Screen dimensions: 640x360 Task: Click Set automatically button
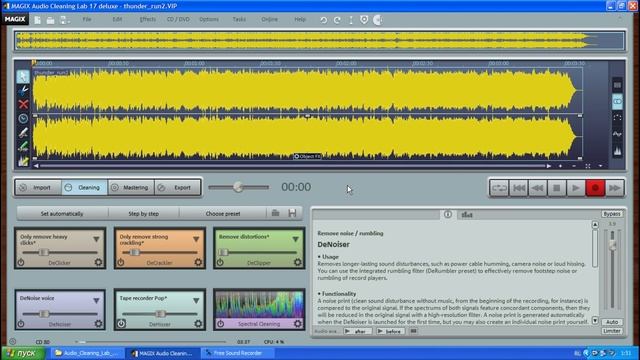point(62,213)
